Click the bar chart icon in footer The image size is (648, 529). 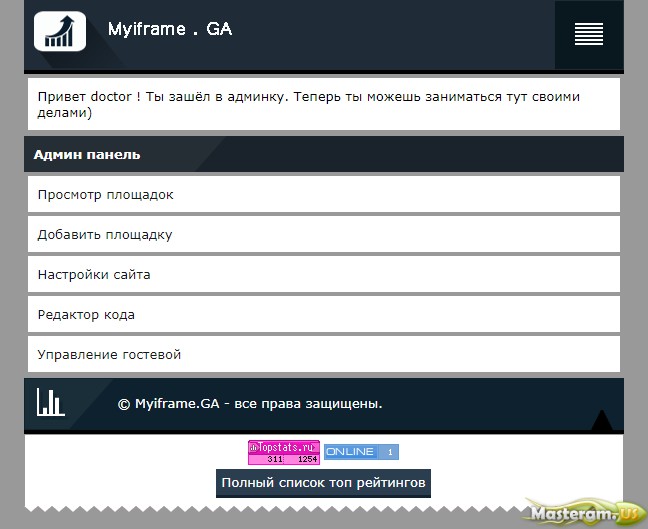coord(50,402)
